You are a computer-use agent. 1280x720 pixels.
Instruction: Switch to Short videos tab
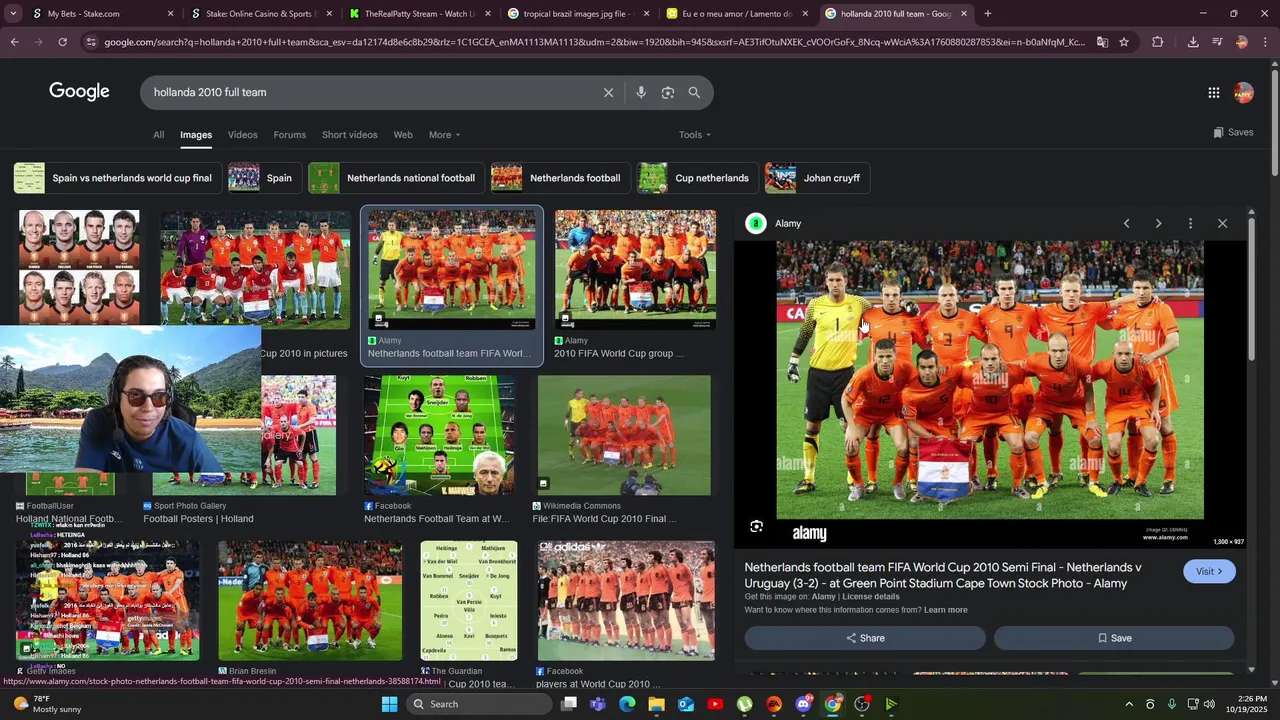(x=350, y=135)
